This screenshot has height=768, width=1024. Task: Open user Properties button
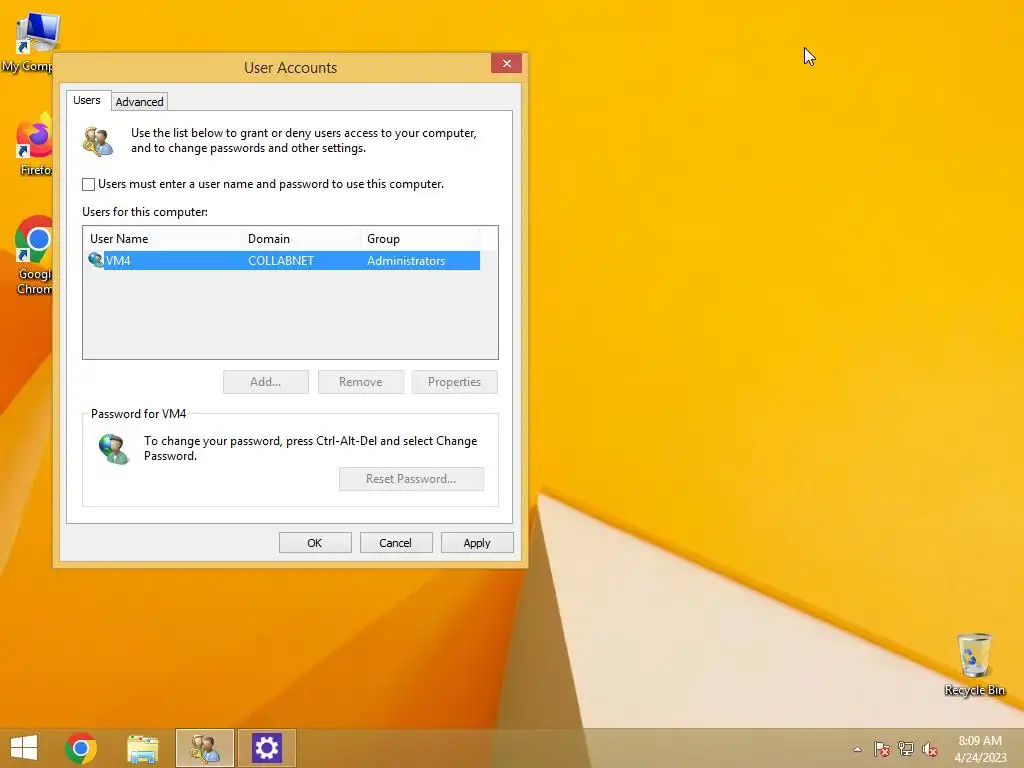pos(455,382)
